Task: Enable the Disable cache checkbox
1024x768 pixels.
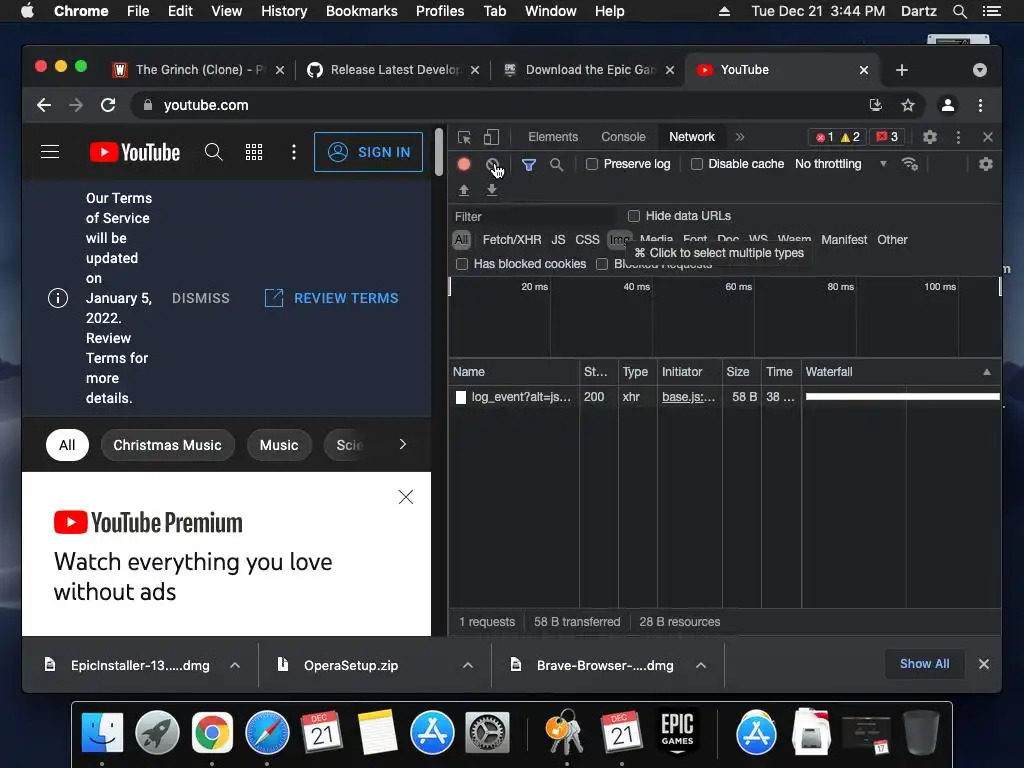Action: [x=697, y=165]
